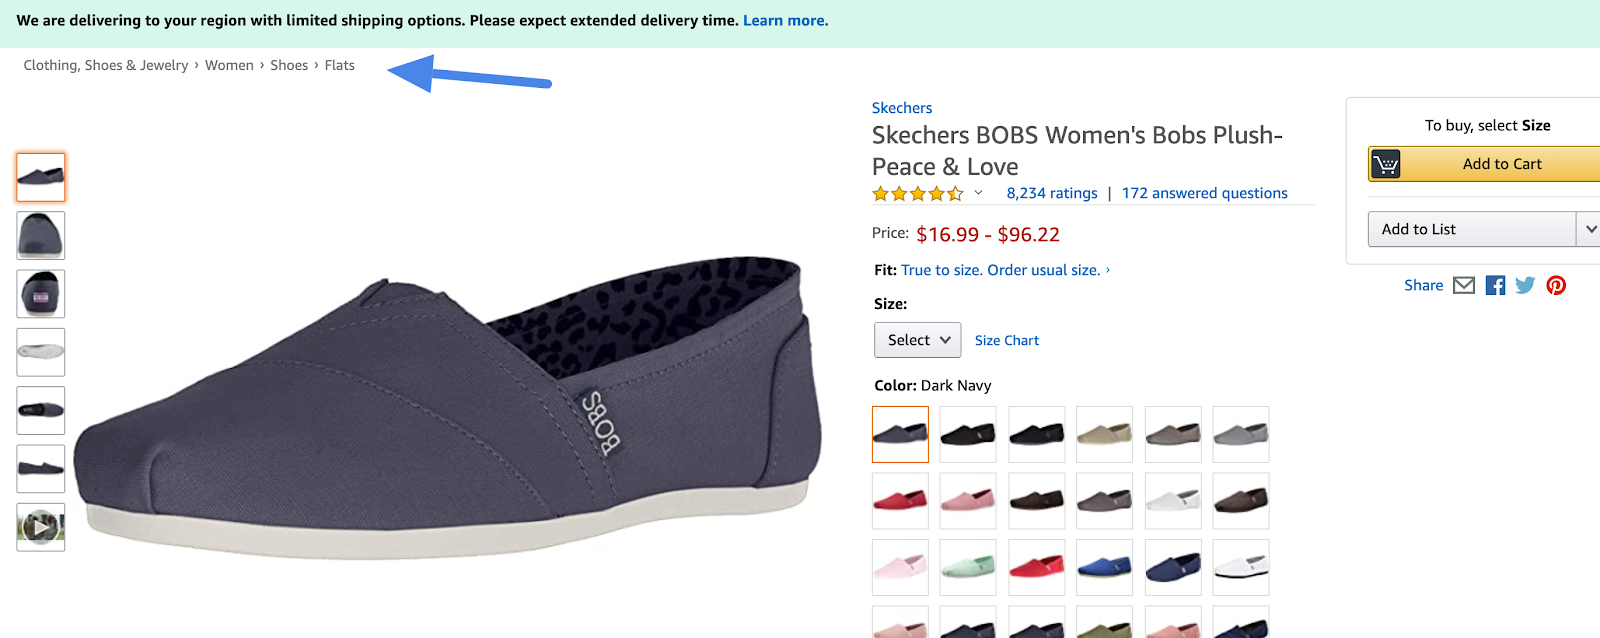The image size is (1600, 638).
Task: Open the Size Select dropdown
Action: (917, 340)
